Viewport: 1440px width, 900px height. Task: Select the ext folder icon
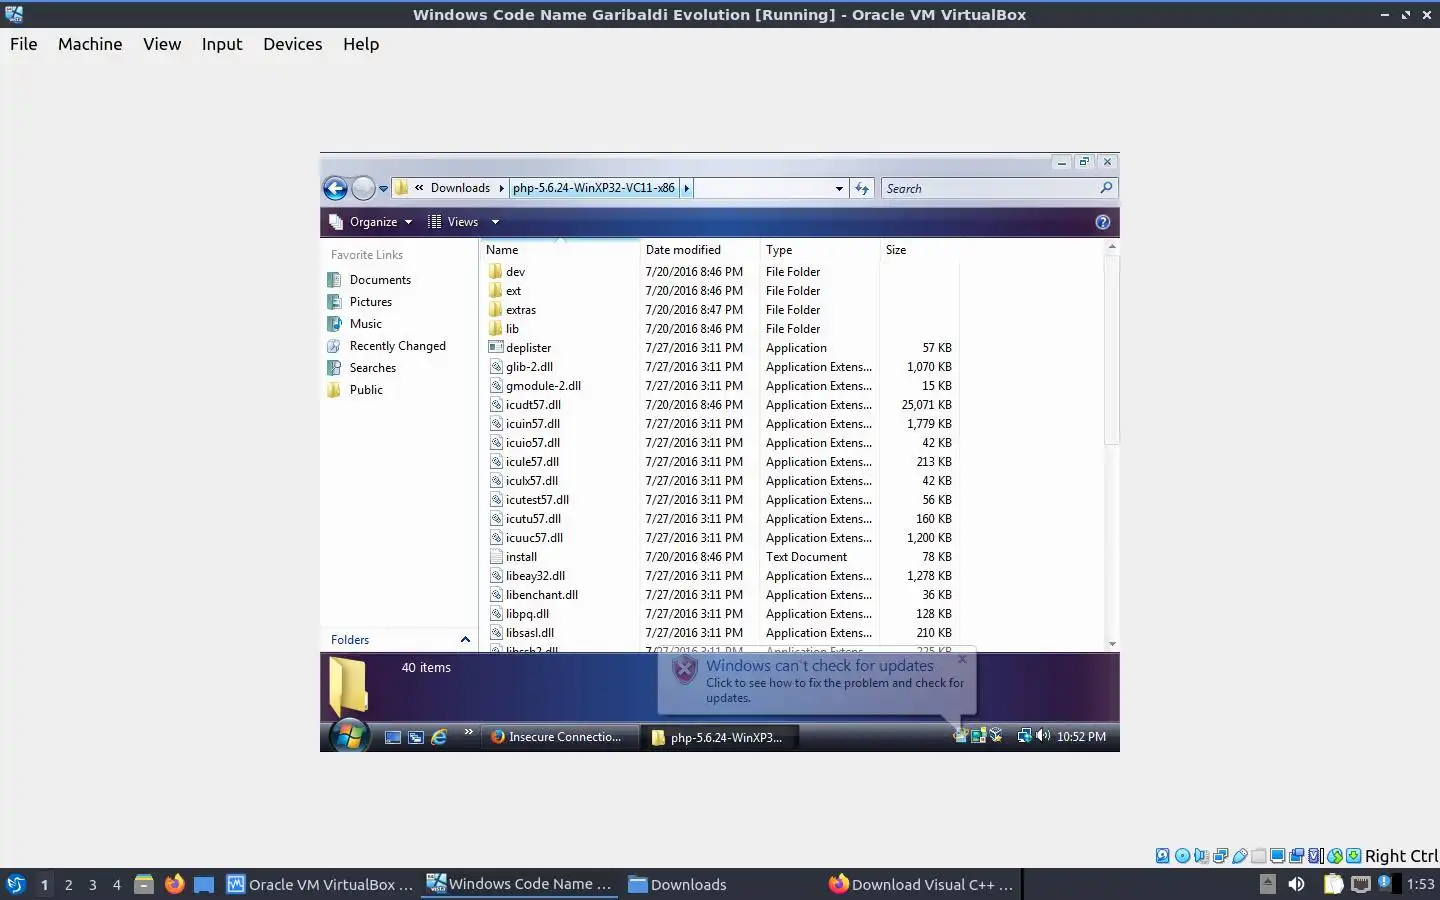tap(495, 290)
